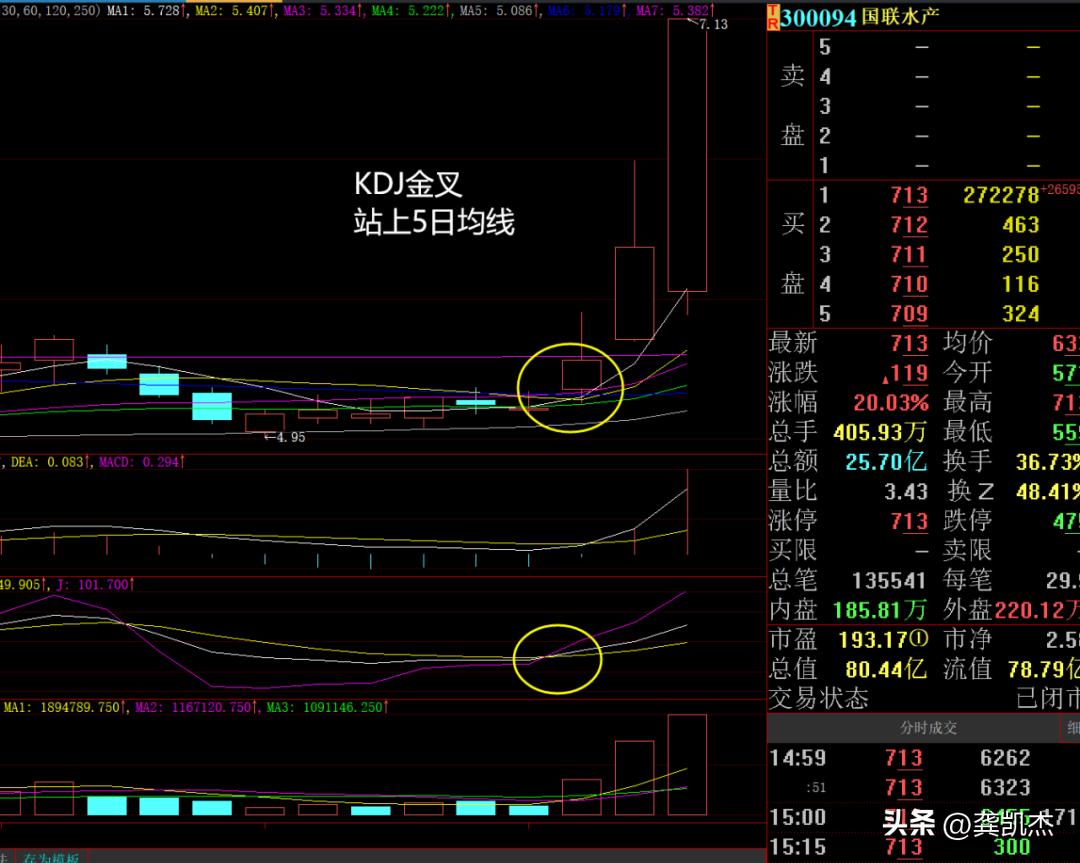
Task: Click volume label MA3: 1091146.250
Action: click(325, 707)
